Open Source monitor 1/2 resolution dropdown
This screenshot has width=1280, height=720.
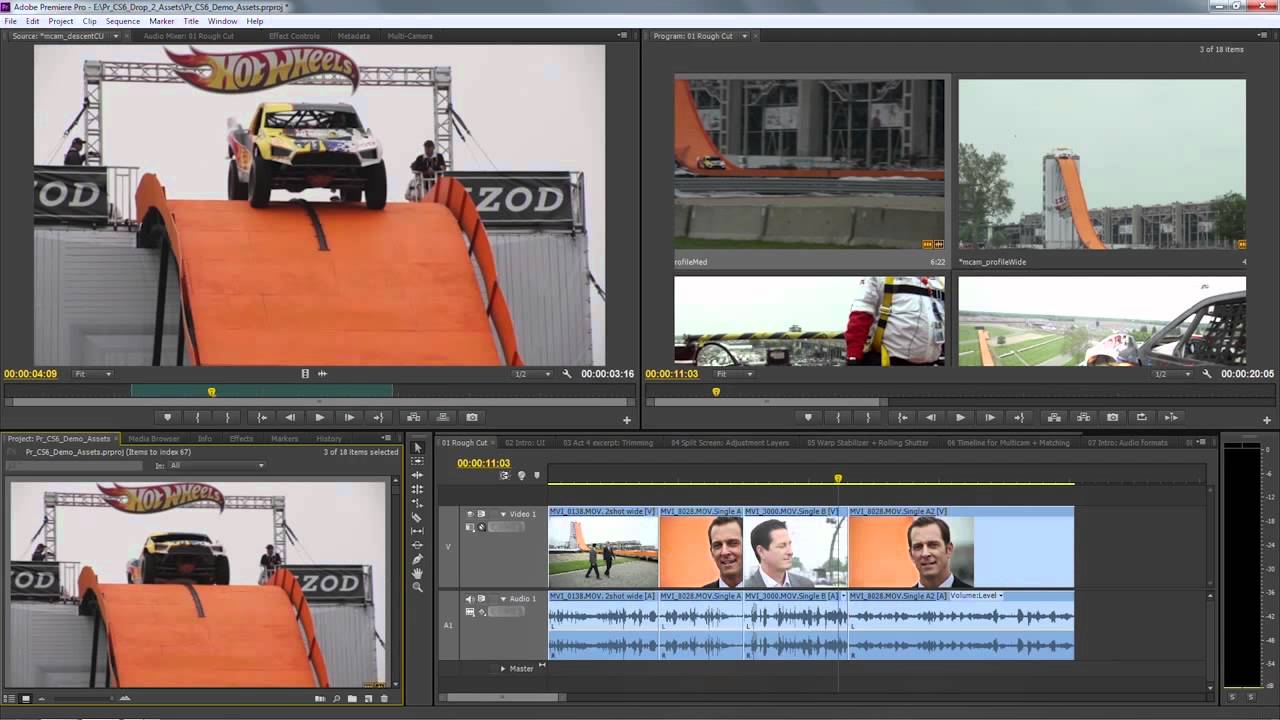tap(532, 374)
